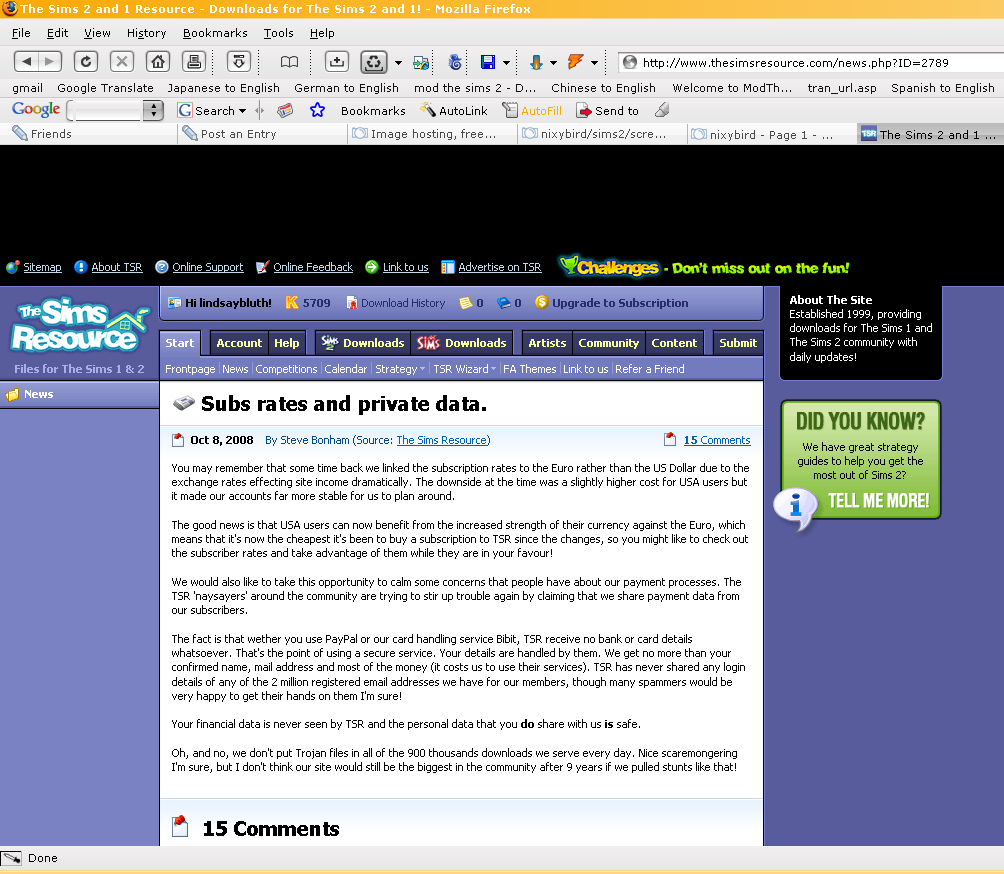This screenshot has height=874, width=1004.
Task: Go back using the browser Back arrow
Action: (26, 62)
